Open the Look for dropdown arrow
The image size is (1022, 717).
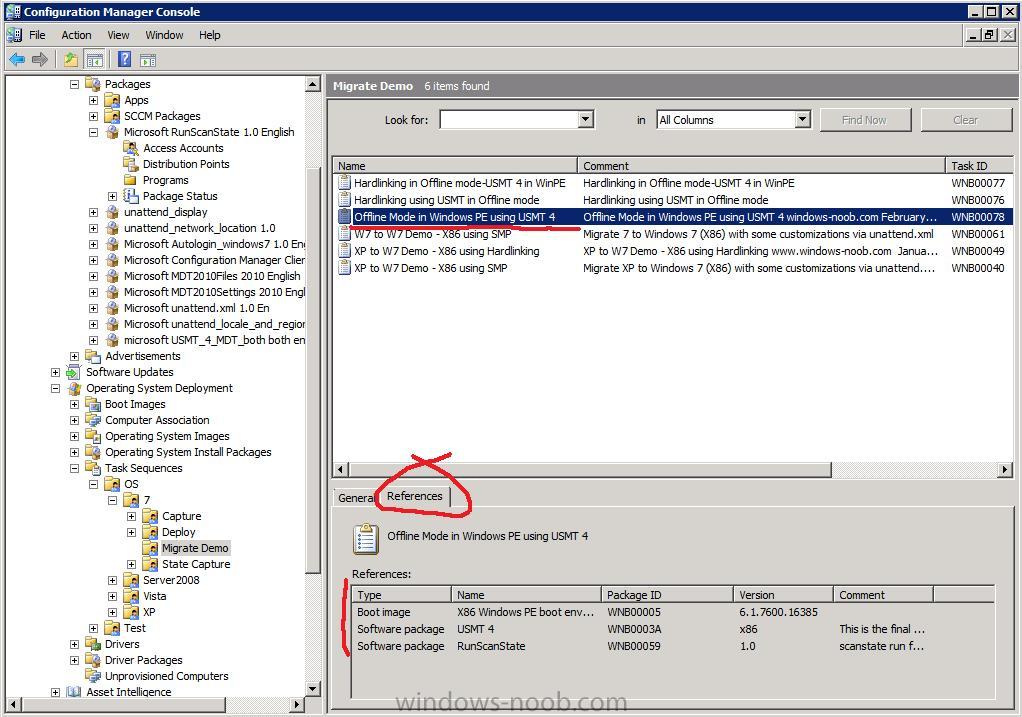[585, 119]
